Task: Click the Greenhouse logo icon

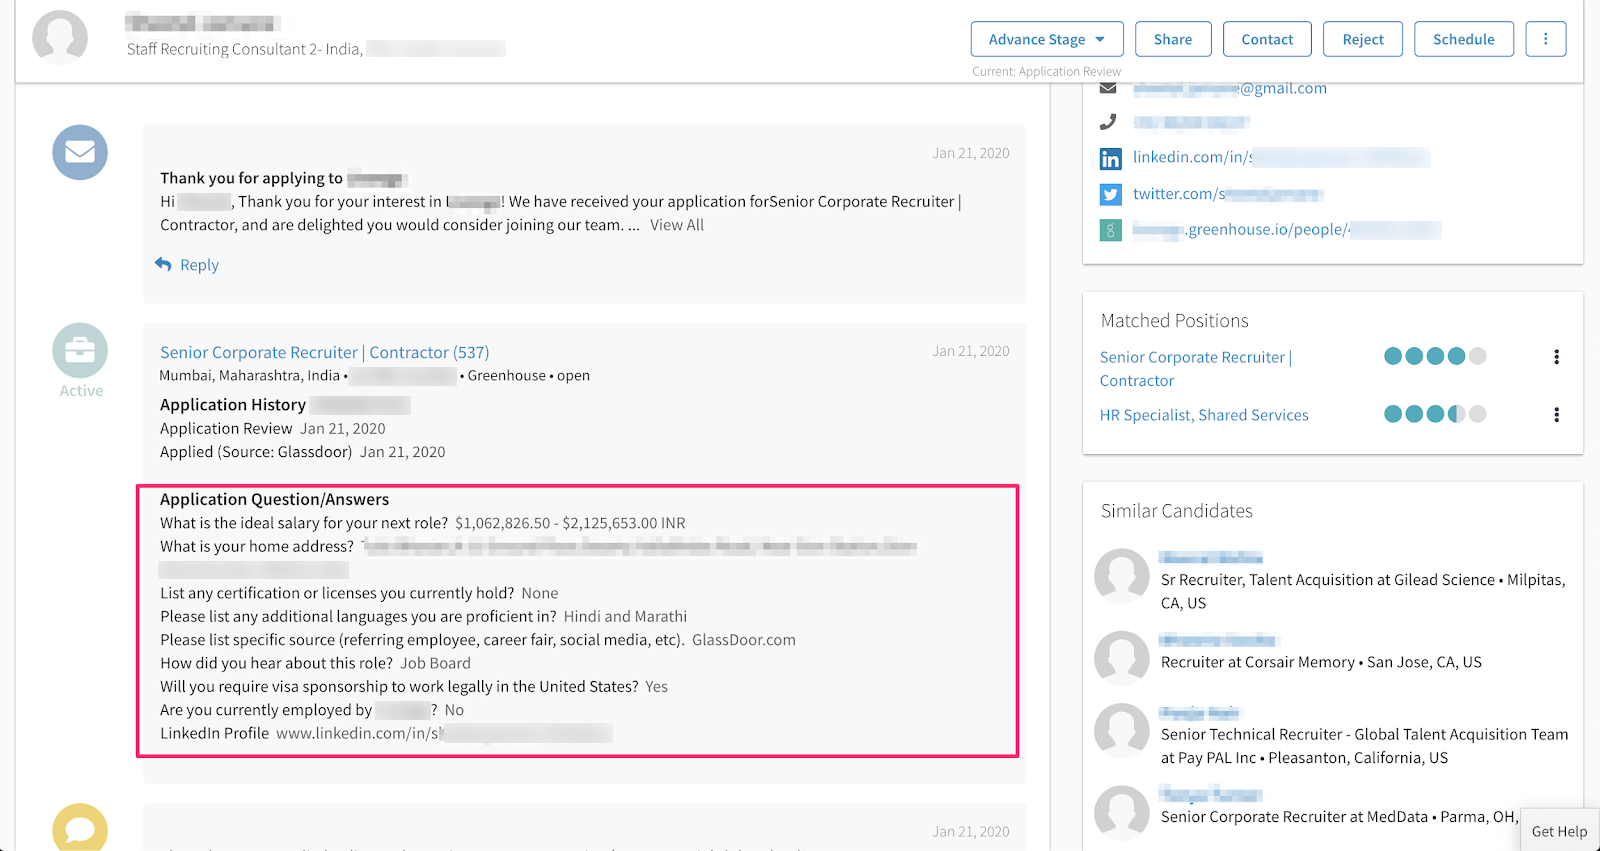Action: 1110,230
